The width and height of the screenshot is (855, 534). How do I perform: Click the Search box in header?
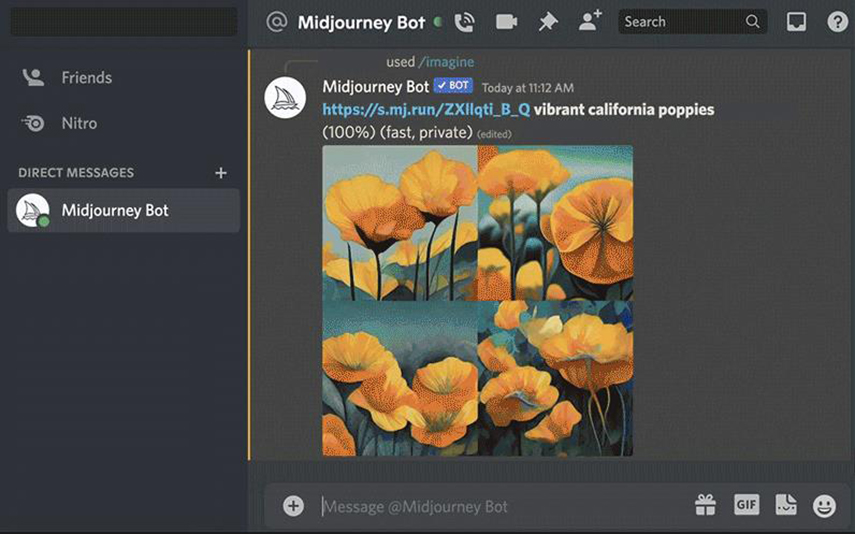click(x=682, y=22)
